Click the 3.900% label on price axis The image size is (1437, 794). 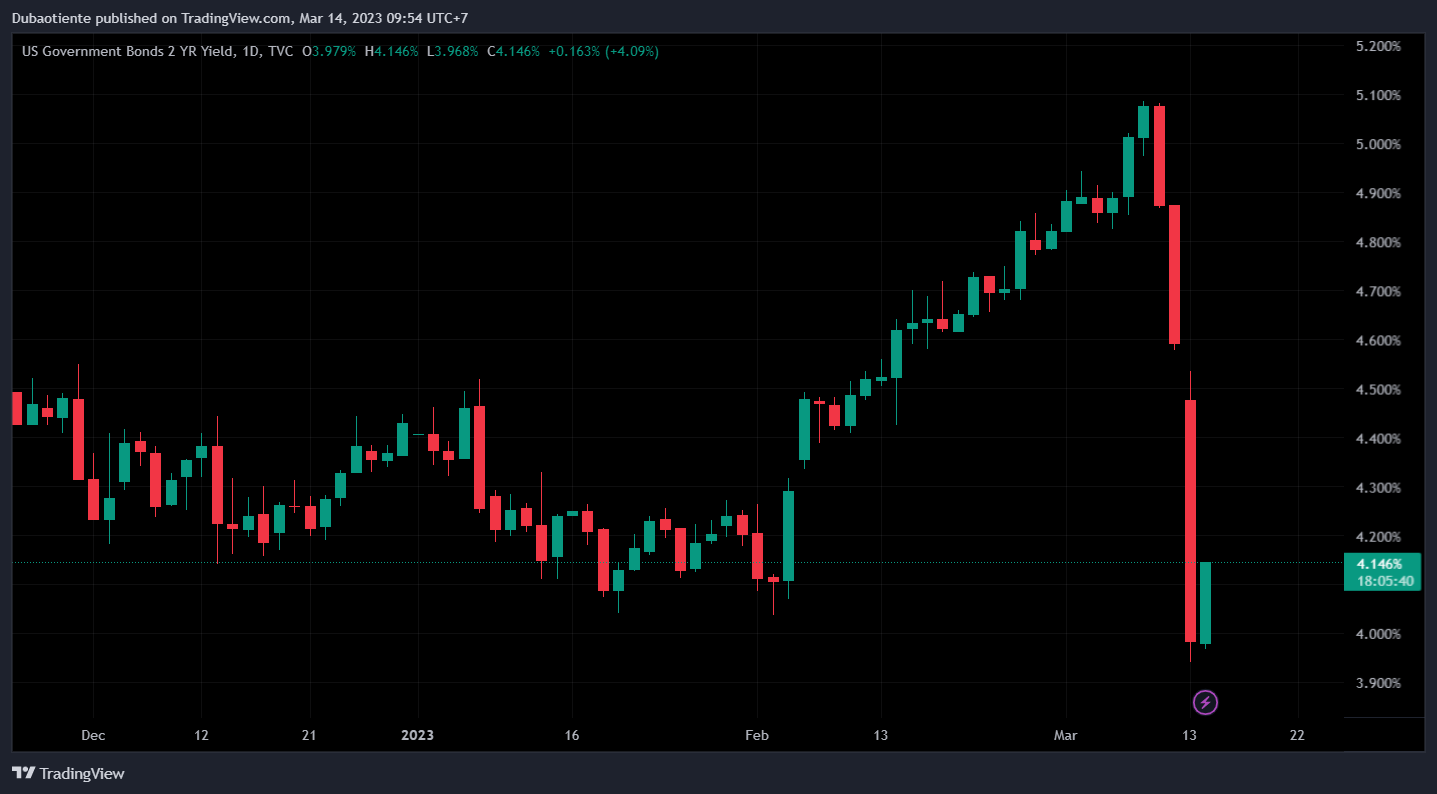[x=1376, y=684]
